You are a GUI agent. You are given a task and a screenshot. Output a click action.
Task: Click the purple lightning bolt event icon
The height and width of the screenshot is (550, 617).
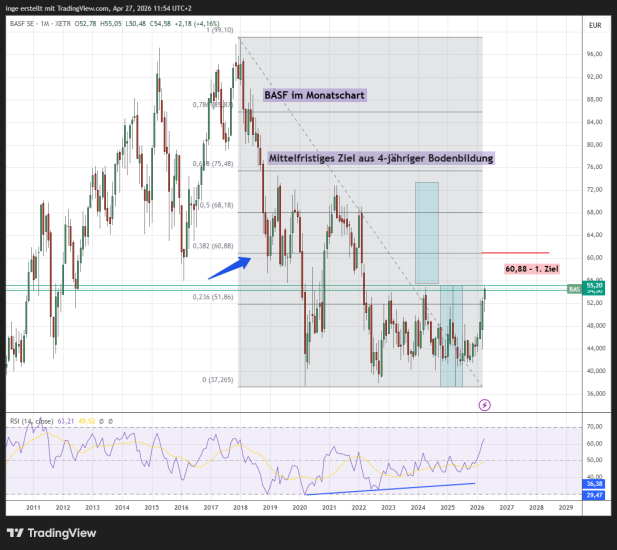pos(485,405)
